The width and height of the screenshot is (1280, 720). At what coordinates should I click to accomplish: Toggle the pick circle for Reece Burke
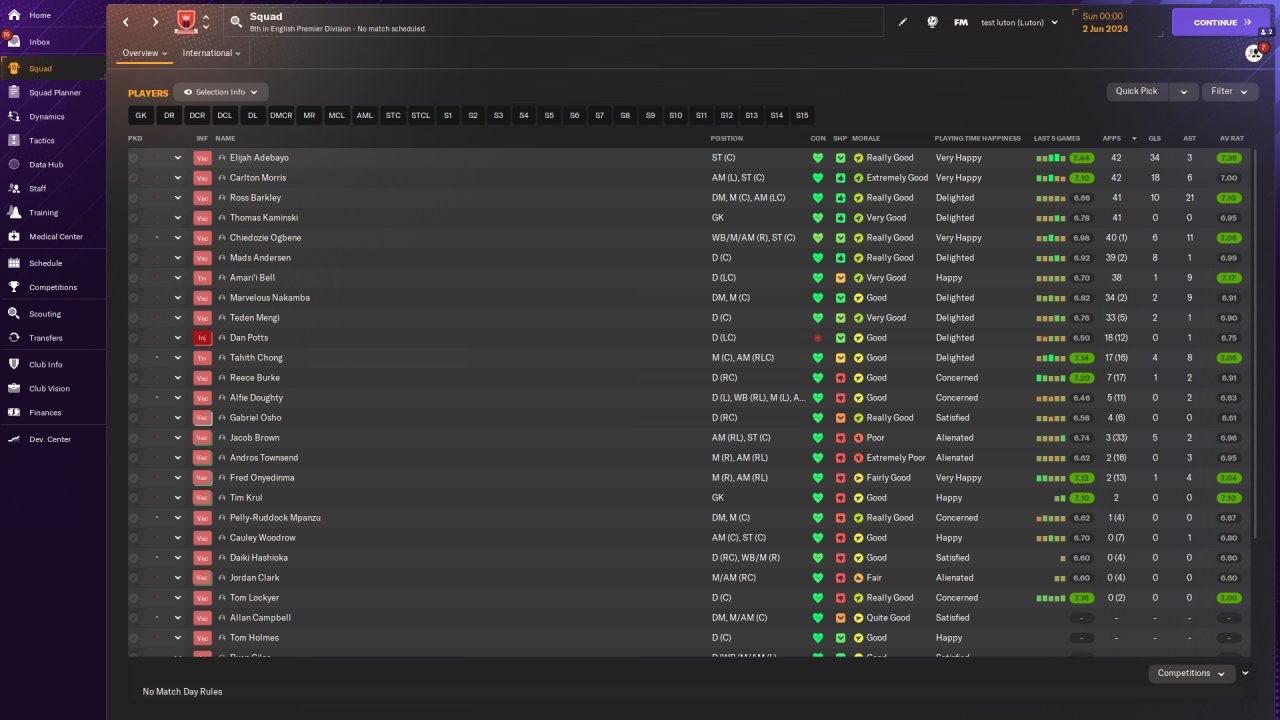coord(134,378)
